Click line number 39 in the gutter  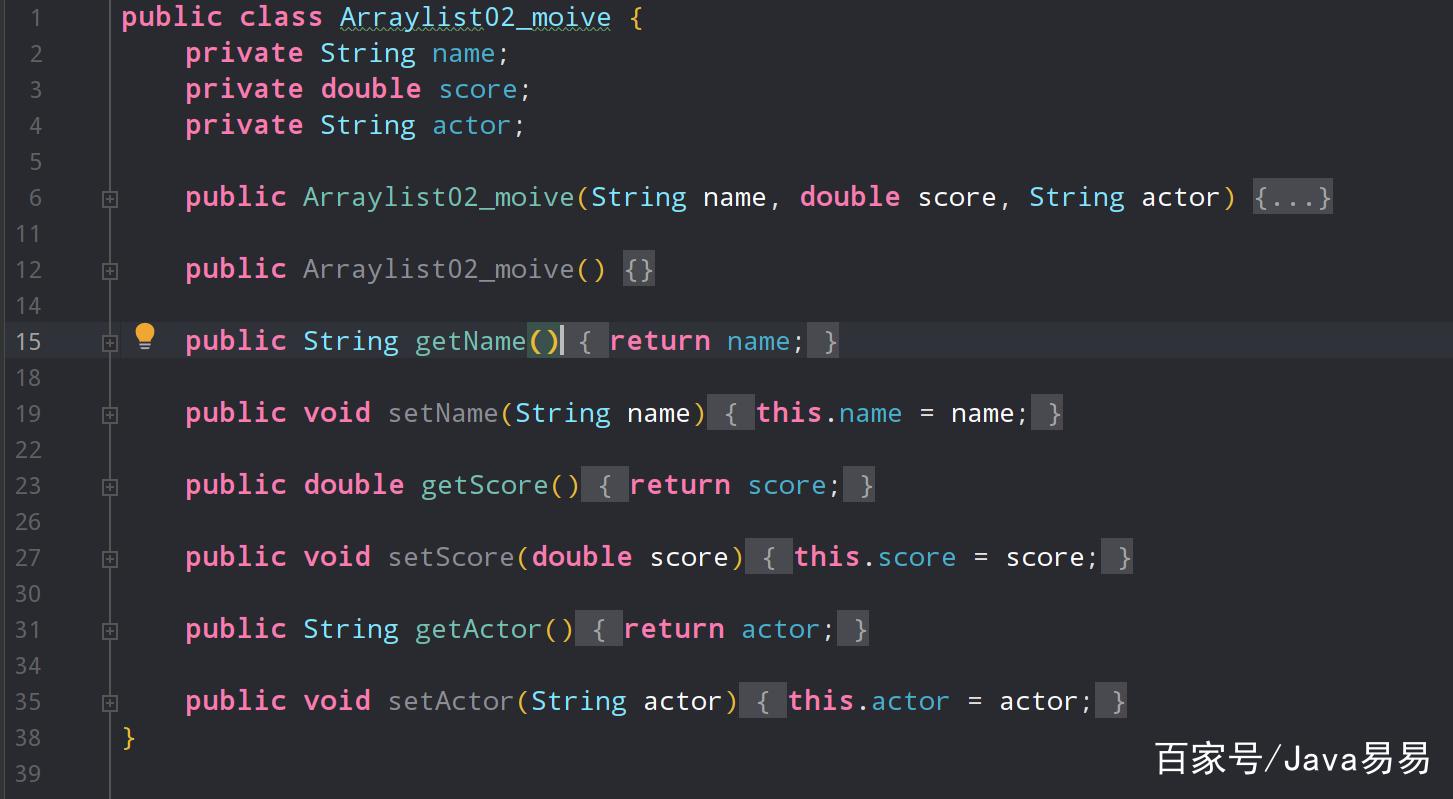pyautogui.click(x=28, y=774)
